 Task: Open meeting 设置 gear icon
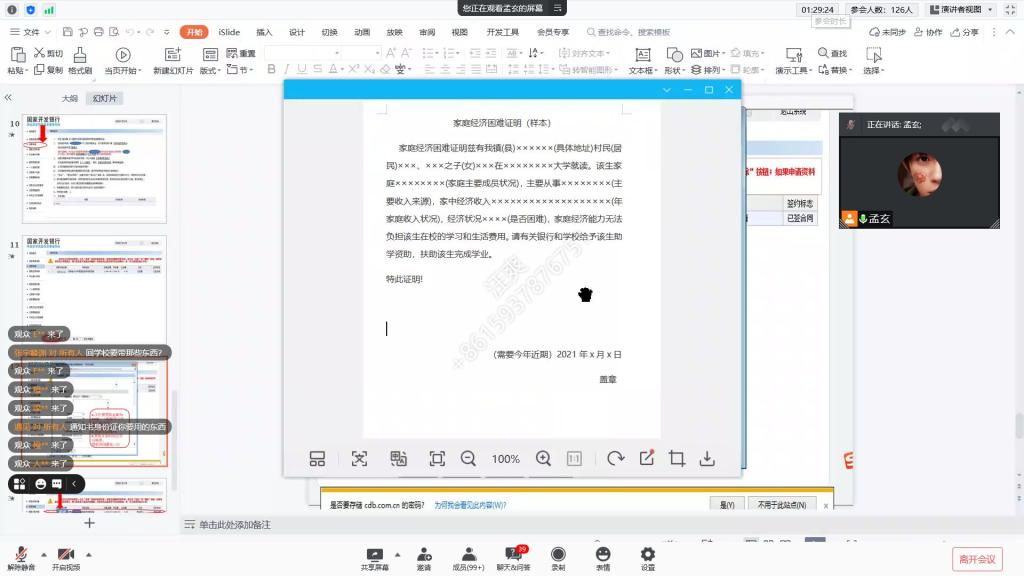(x=647, y=557)
